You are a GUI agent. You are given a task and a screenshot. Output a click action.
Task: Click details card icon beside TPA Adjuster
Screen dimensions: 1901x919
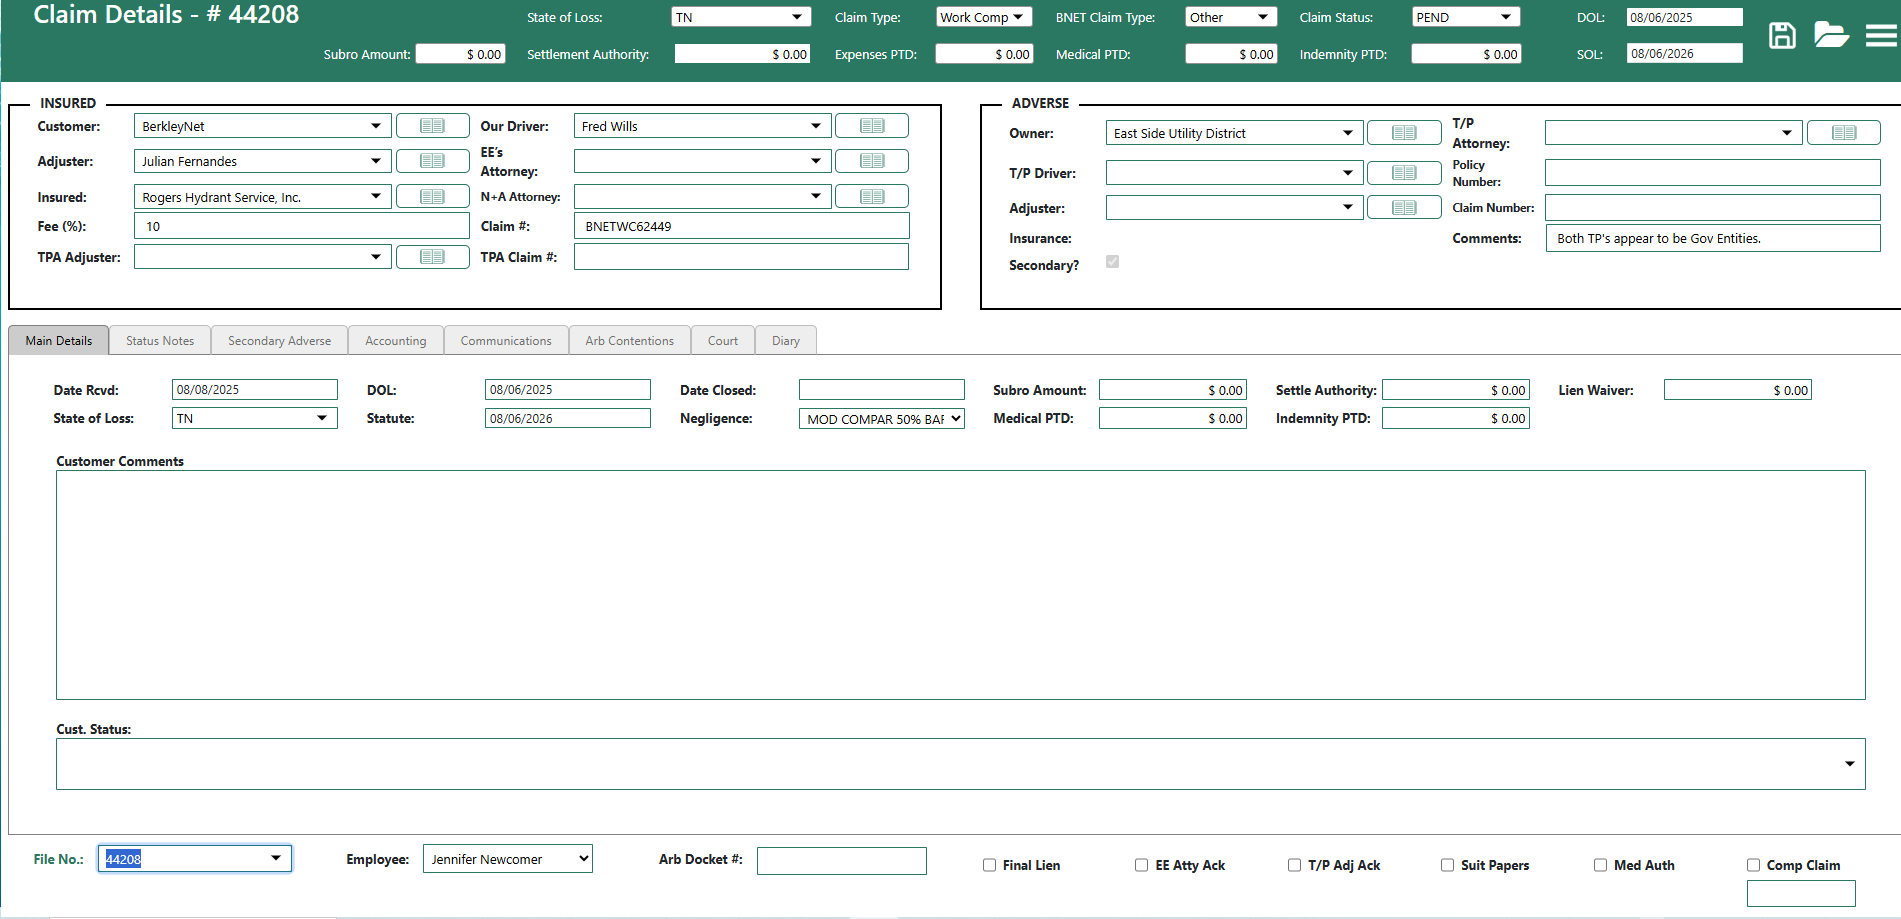432,257
